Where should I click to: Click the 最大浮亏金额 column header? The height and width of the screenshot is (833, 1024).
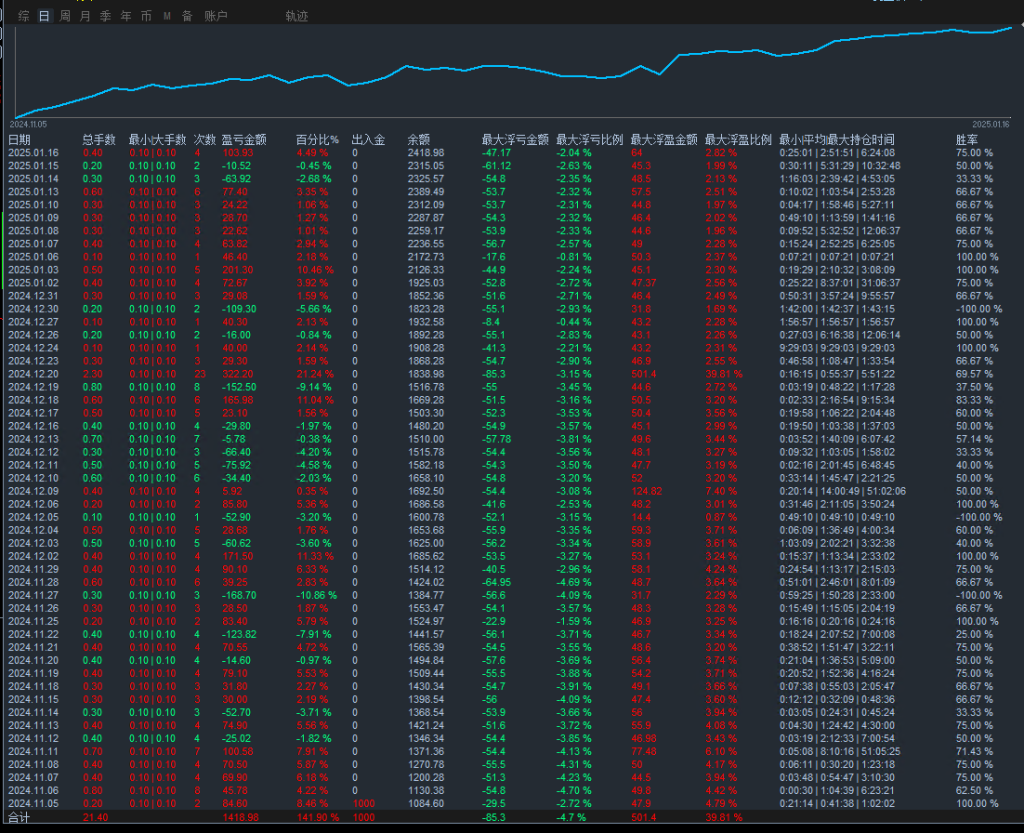515,140
